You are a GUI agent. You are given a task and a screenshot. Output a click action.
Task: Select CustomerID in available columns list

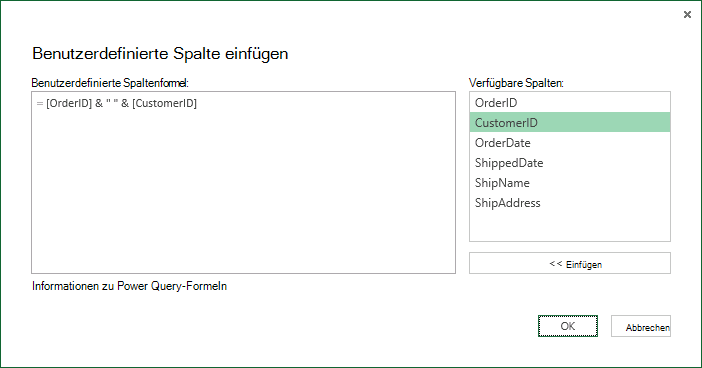[570, 123]
